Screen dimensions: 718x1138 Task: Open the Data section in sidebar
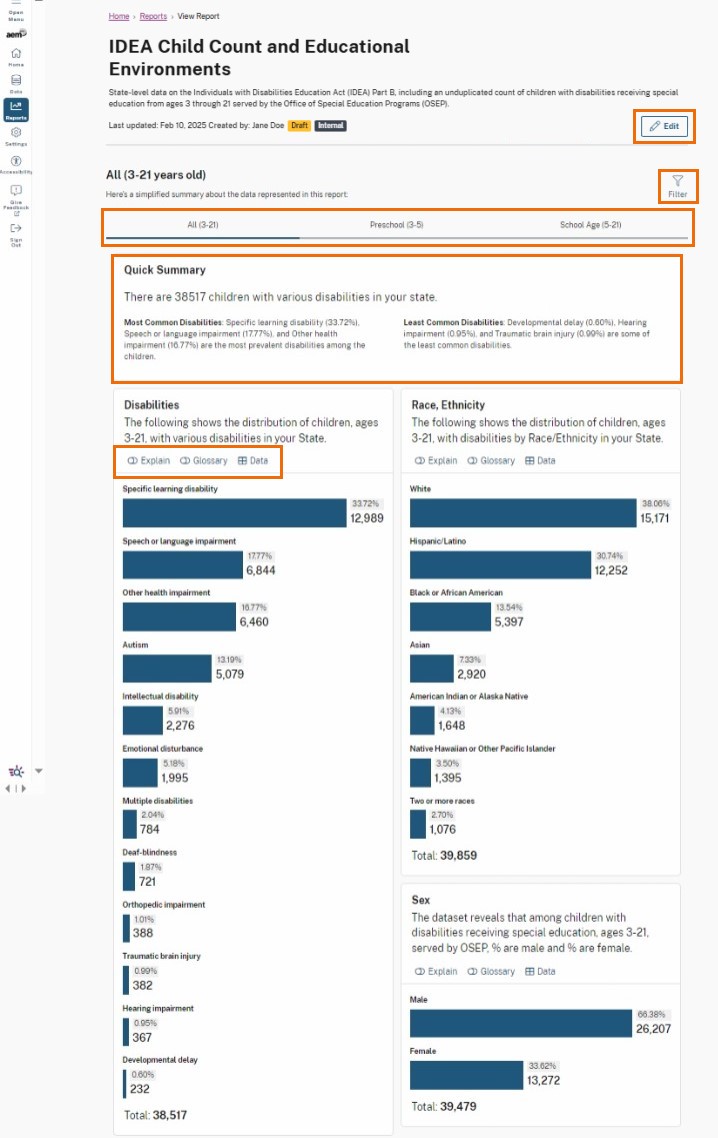point(16,80)
